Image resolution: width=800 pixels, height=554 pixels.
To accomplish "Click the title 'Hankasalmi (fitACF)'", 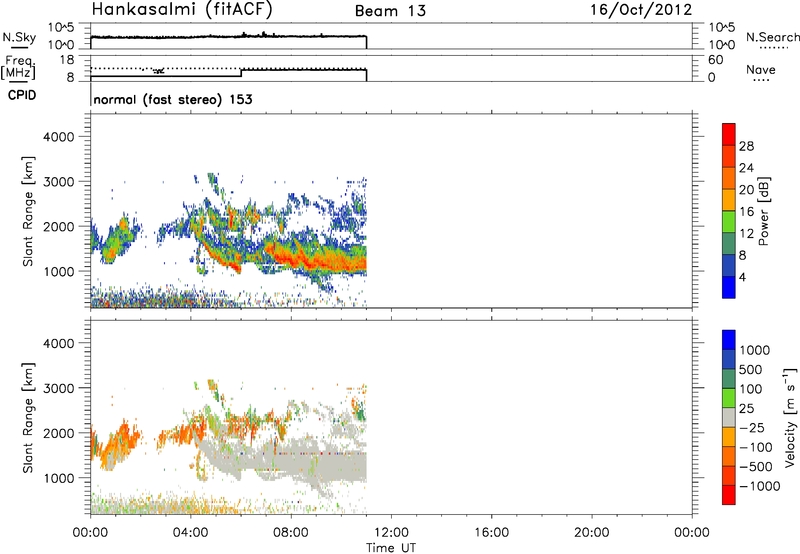I will coord(182,9).
